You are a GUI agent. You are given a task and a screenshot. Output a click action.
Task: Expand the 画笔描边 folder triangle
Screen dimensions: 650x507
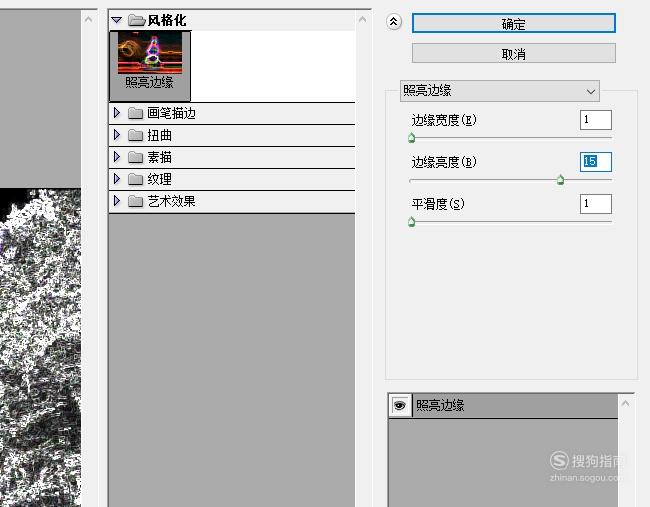click(x=117, y=112)
